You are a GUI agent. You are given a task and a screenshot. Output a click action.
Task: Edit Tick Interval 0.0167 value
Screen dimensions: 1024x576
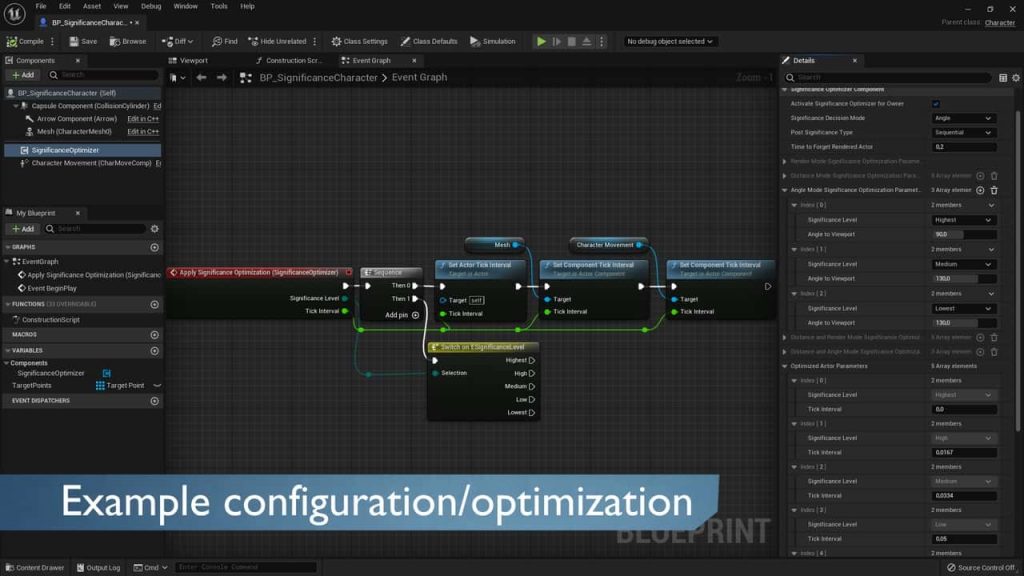(963, 453)
